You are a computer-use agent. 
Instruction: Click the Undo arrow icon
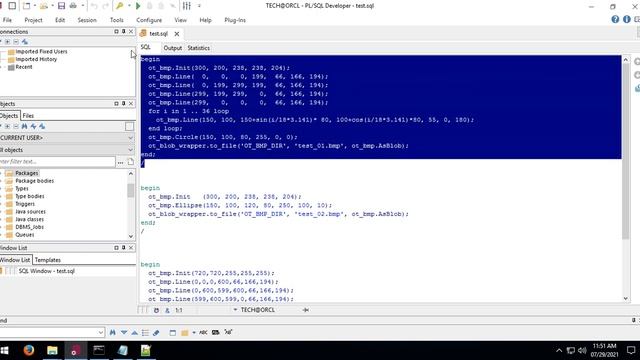[x=94, y=6]
